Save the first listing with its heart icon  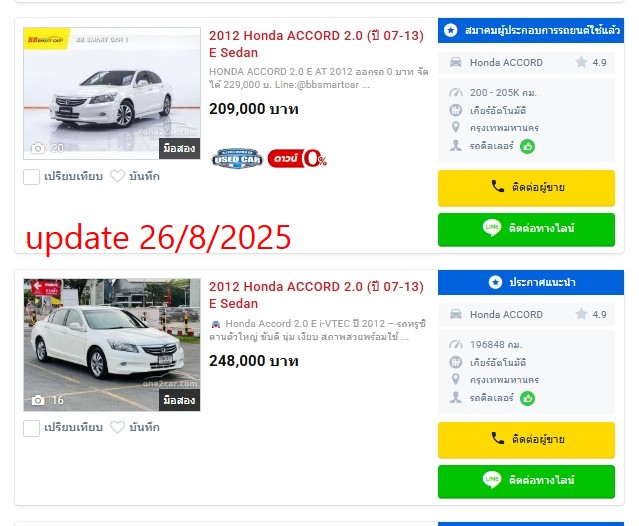coord(117,176)
